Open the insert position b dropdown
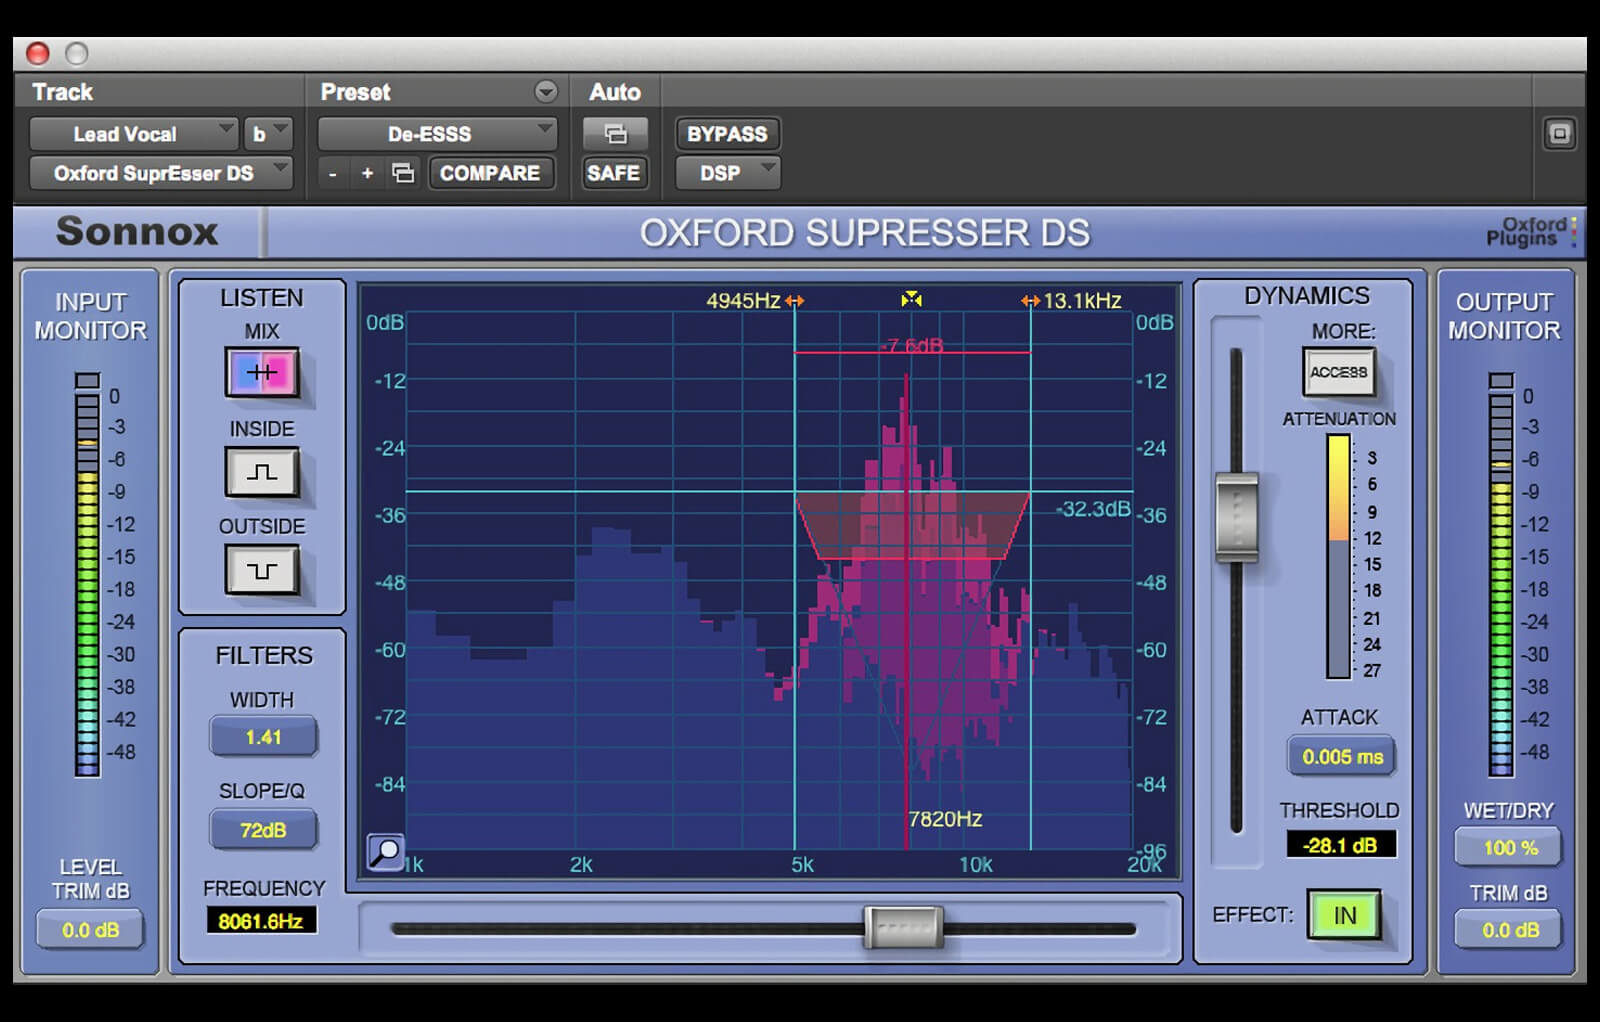Viewport: 1600px width, 1022px height. coord(268,134)
